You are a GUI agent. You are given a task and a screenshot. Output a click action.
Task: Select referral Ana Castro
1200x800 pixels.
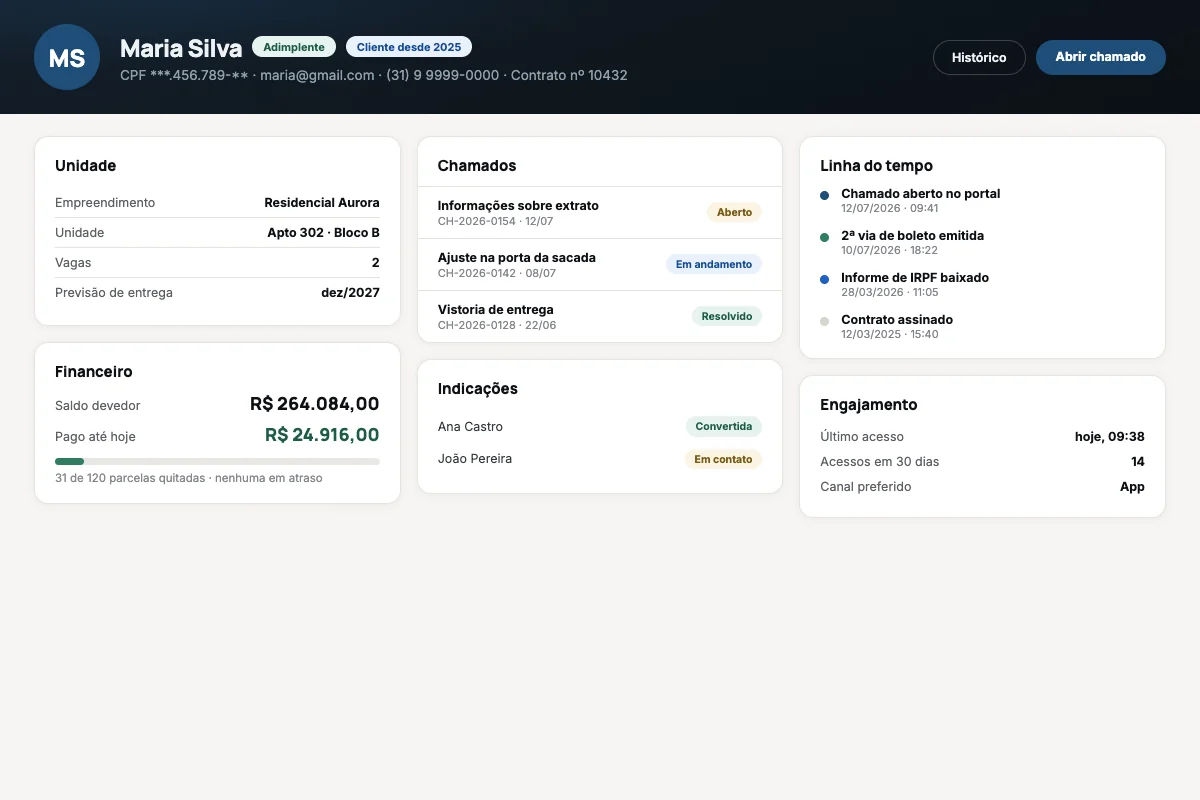470,427
